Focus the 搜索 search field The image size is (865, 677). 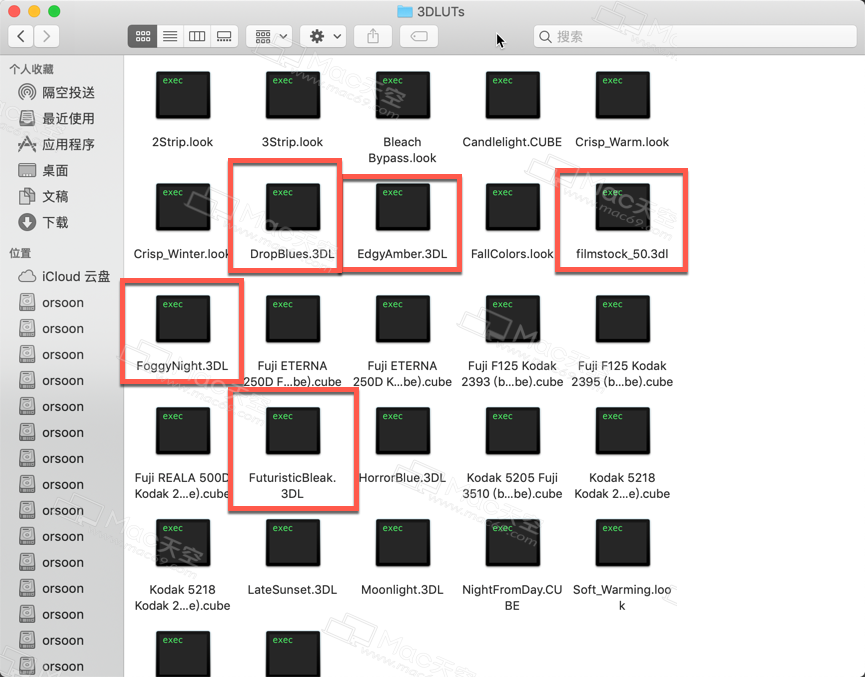point(695,36)
